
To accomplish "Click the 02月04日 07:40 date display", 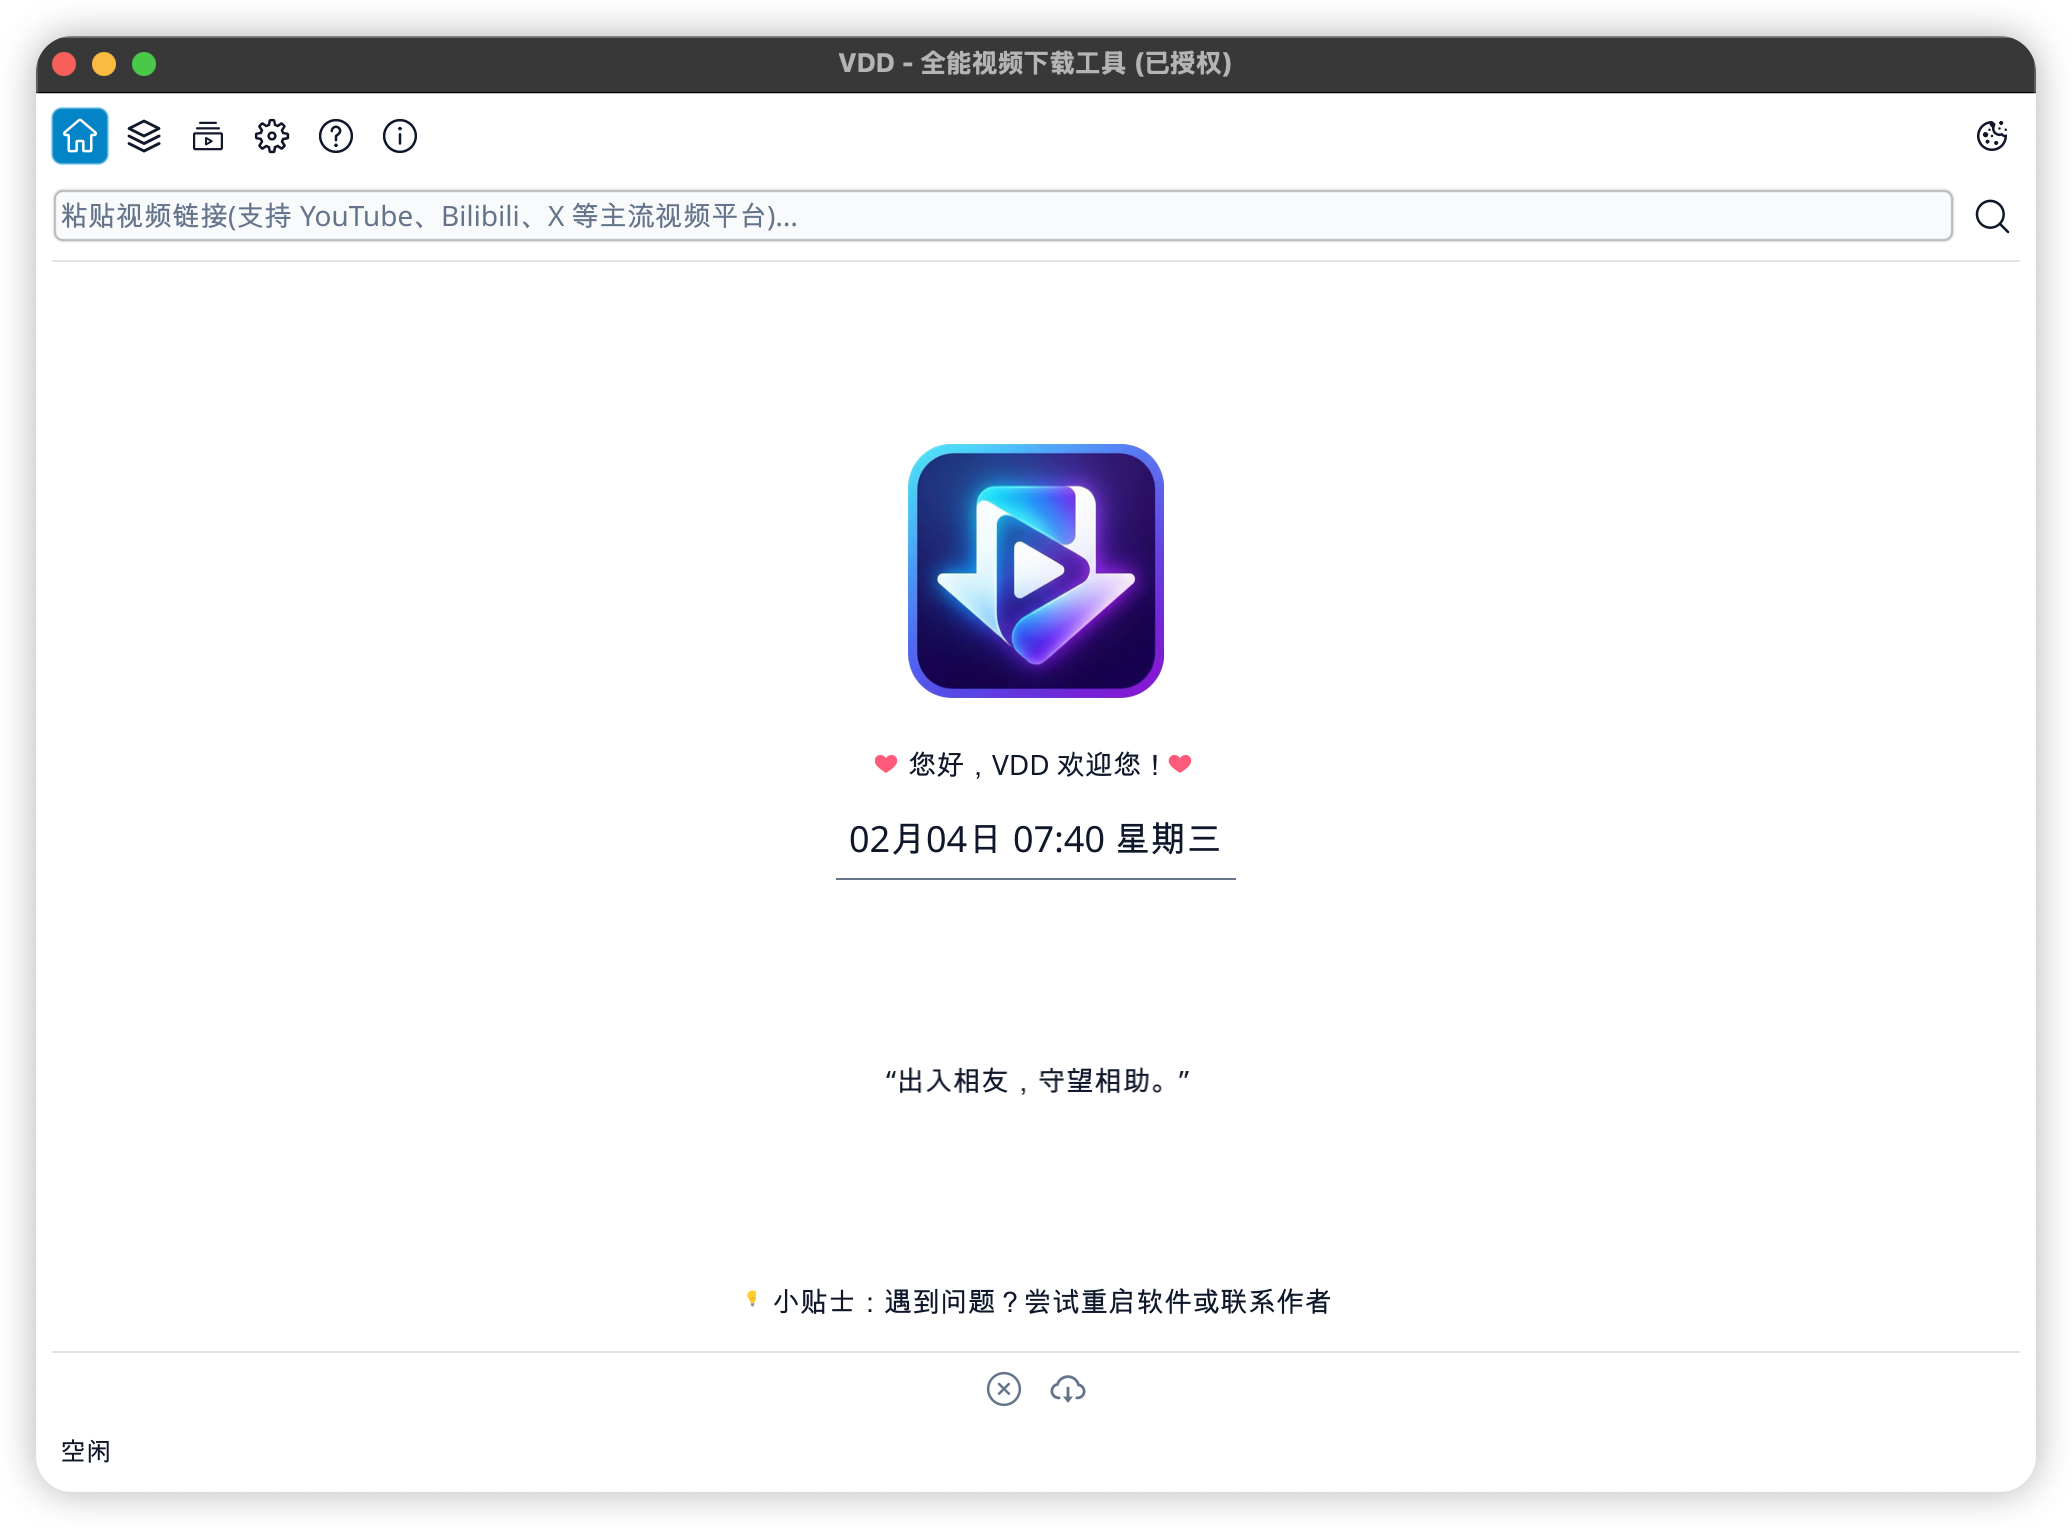I will [1035, 839].
